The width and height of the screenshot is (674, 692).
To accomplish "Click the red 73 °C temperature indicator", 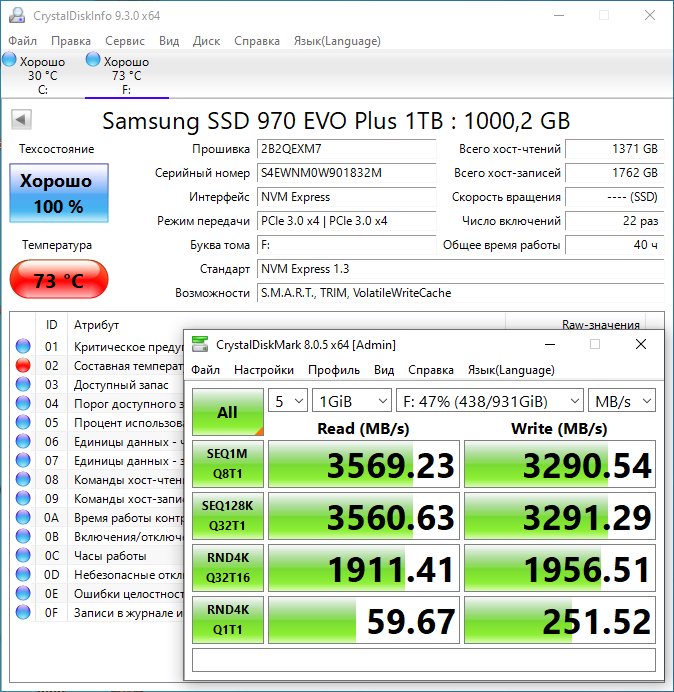I will point(59,280).
